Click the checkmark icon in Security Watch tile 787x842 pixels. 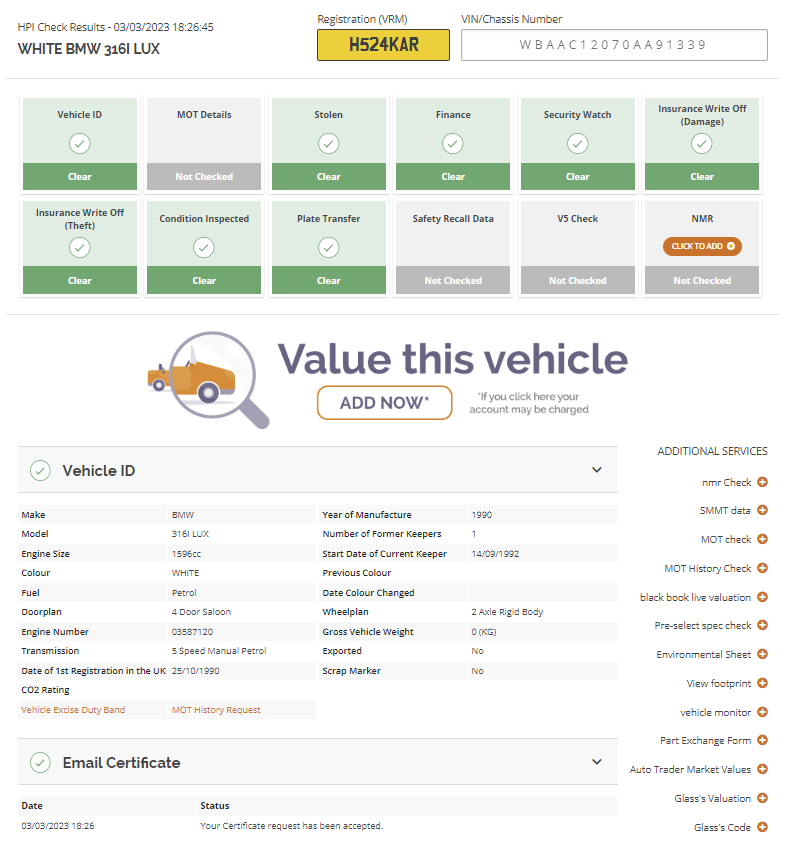coord(577,143)
